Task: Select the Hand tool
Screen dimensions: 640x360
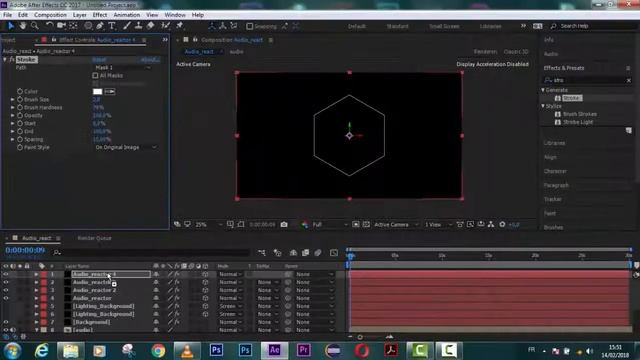Action: coord(23,26)
